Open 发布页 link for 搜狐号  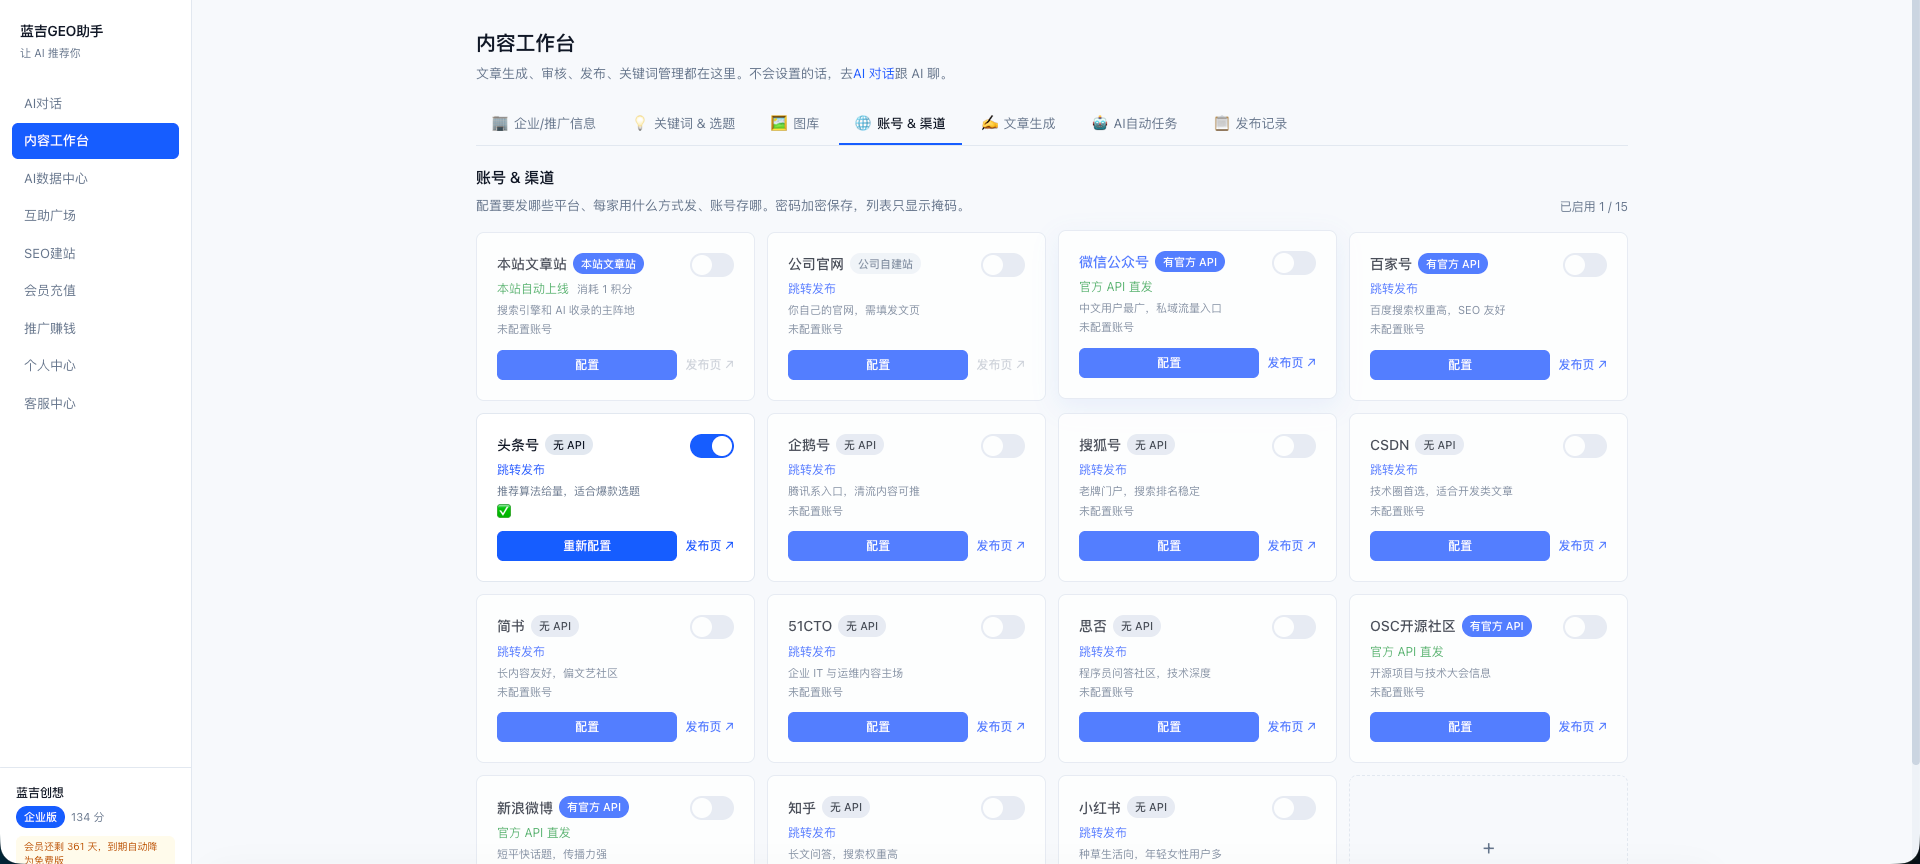coord(1292,546)
